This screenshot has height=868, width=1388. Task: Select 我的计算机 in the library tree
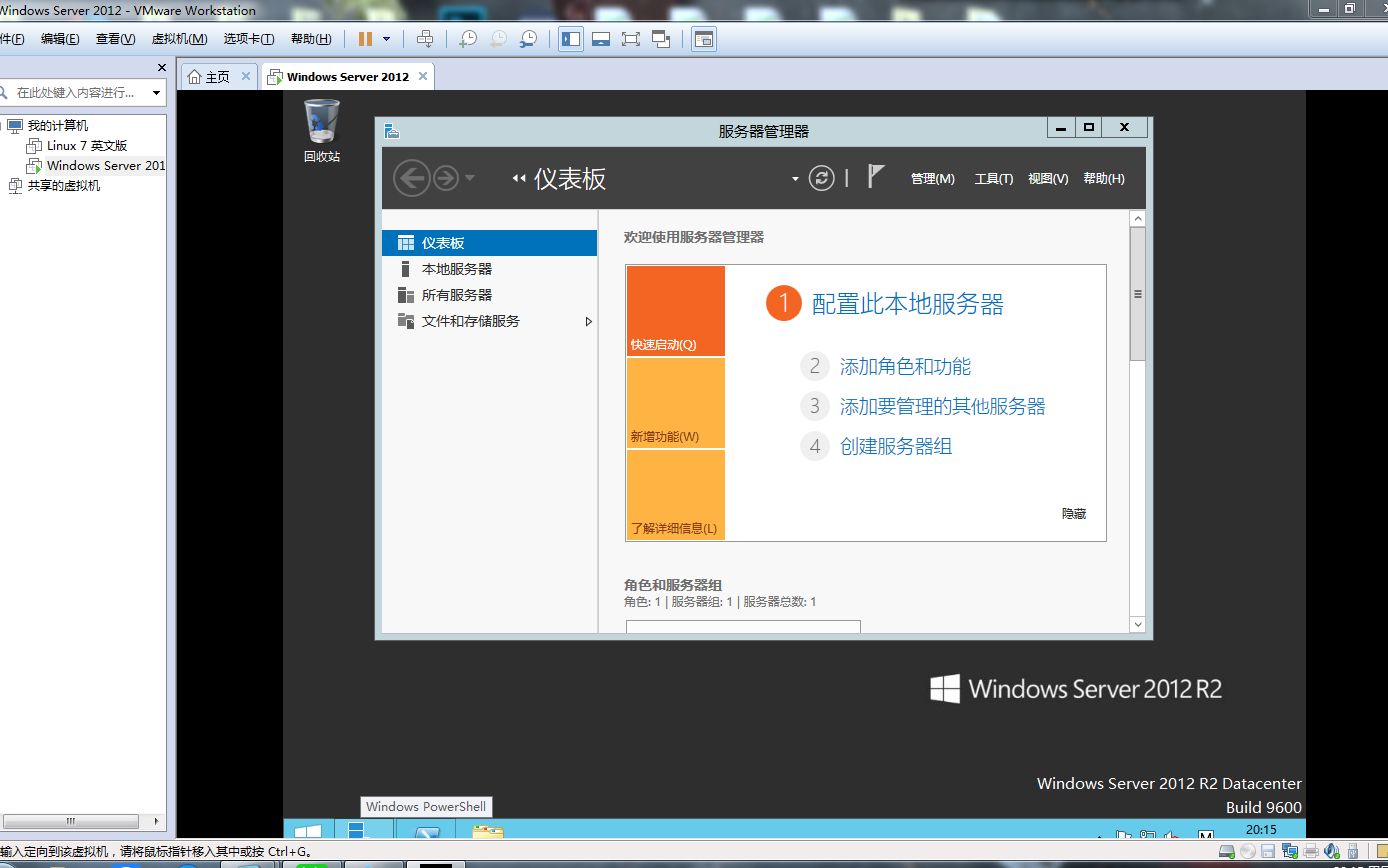[57, 126]
